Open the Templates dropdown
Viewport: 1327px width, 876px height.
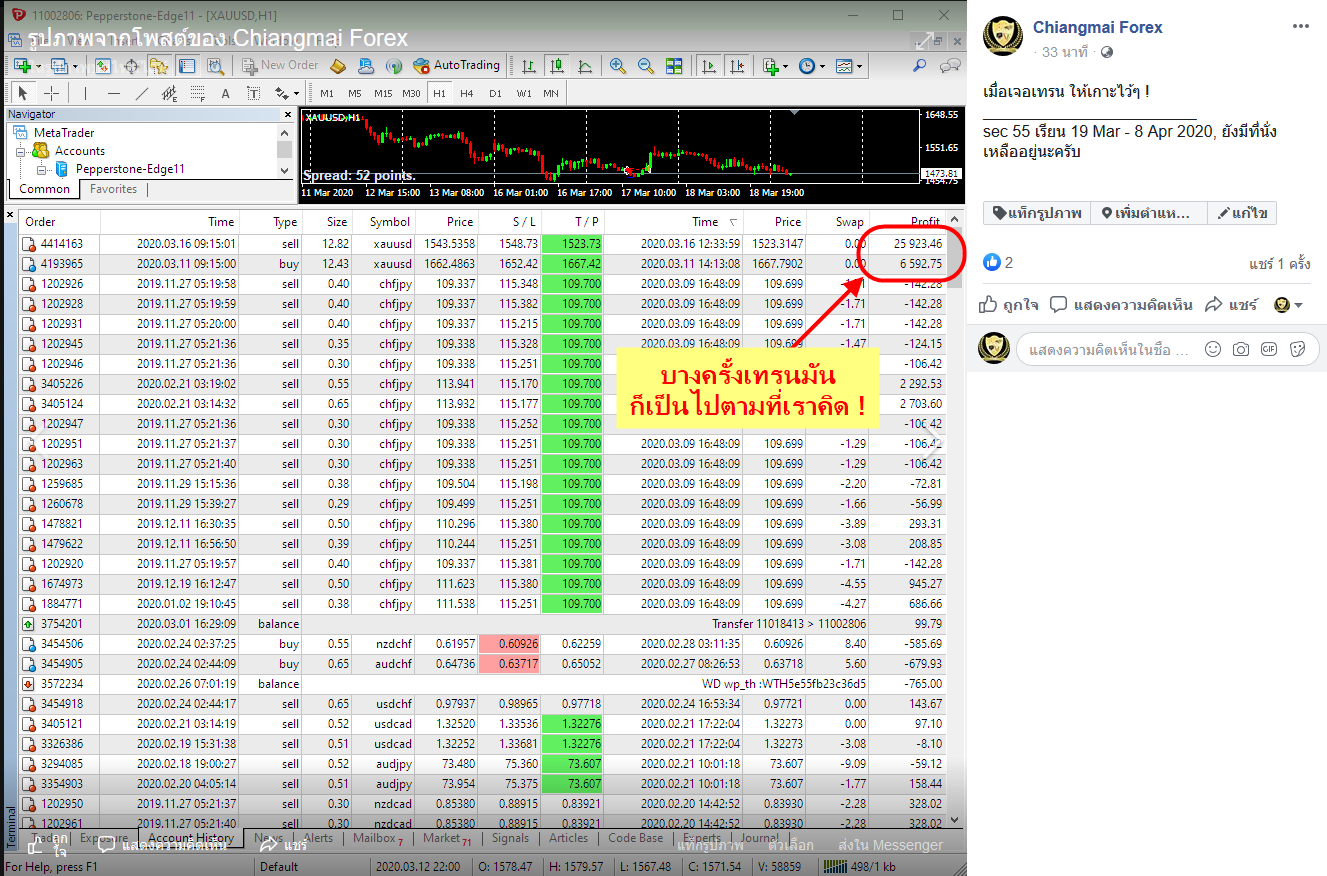click(848, 66)
